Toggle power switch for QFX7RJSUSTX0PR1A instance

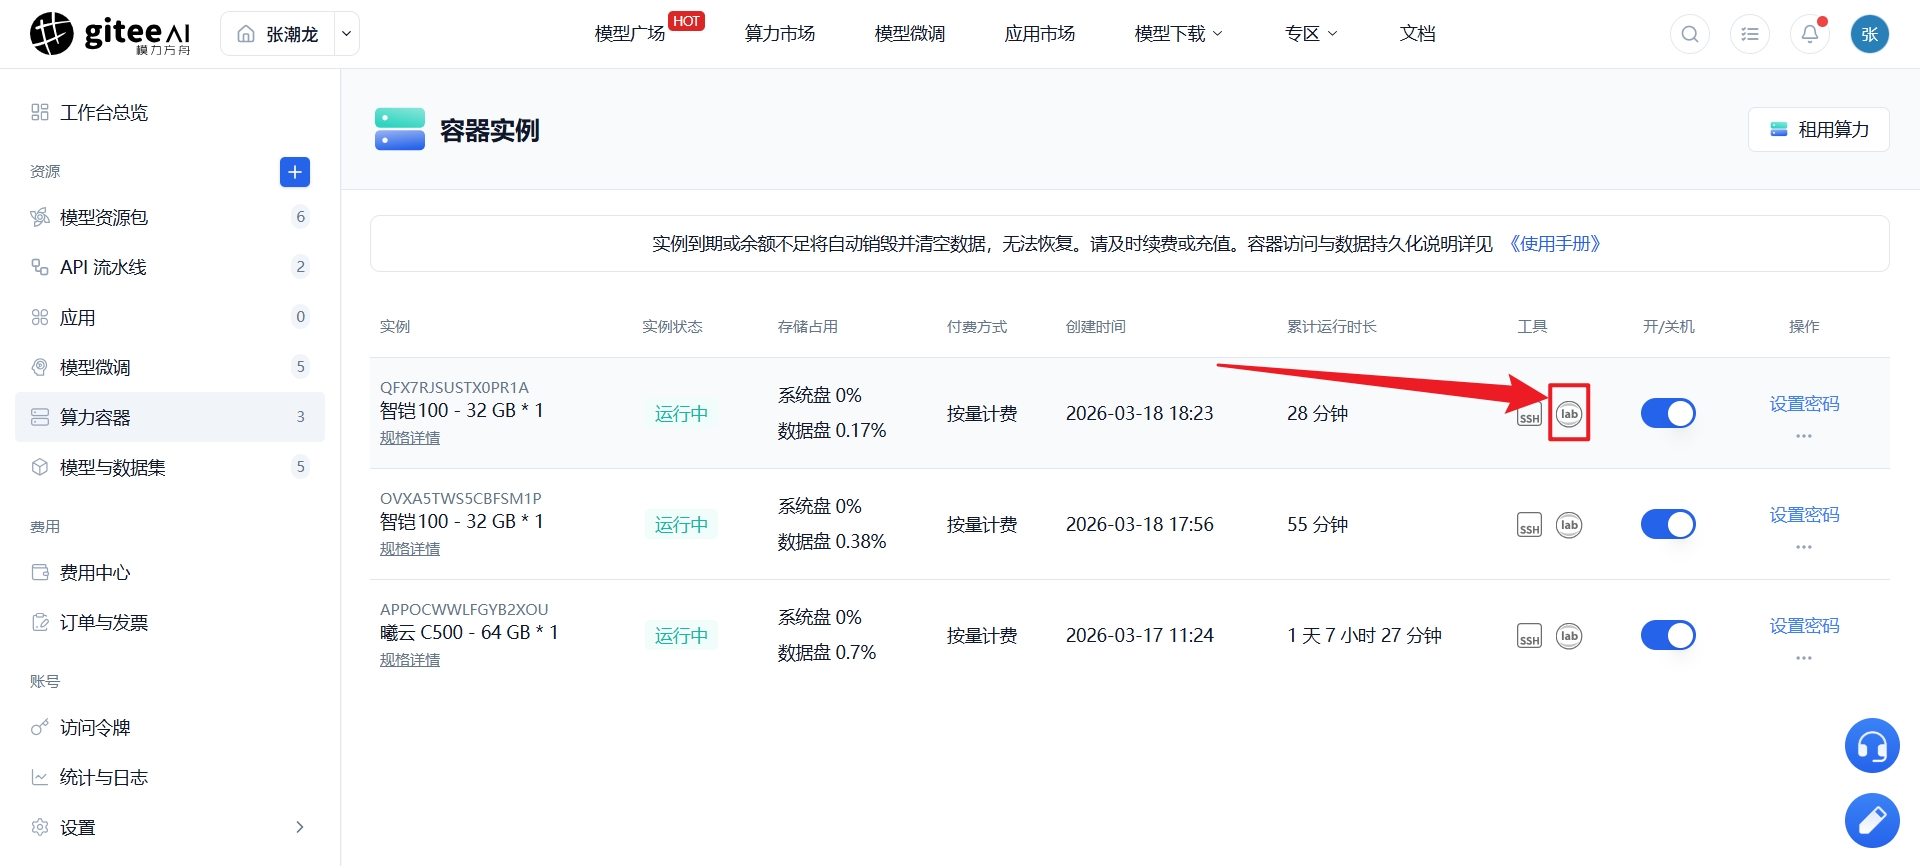pos(1668,413)
